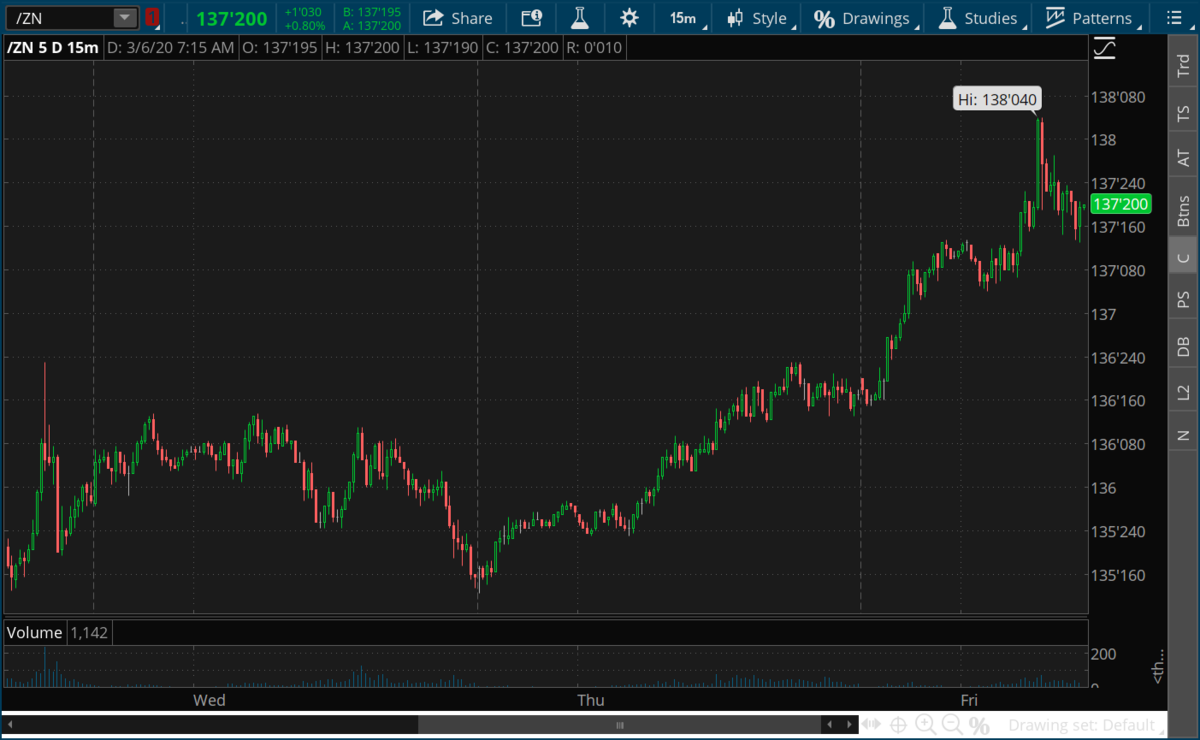Click the left arrow of the horizontal scrollbar
Viewport: 1200px width, 740px height.
tap(10, 725)
